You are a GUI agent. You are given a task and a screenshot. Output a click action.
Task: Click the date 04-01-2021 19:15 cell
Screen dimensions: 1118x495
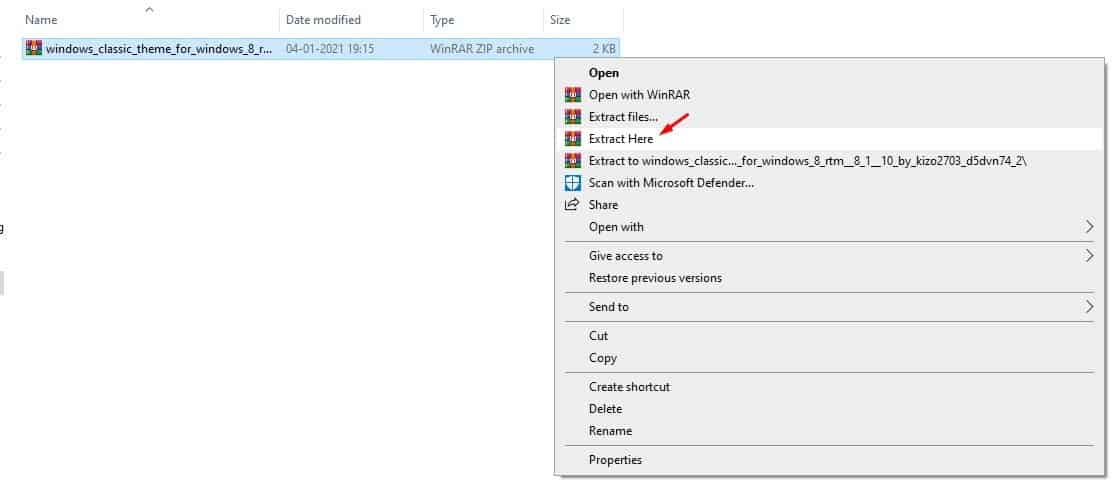pyautogui.click(x=329, y=49)
